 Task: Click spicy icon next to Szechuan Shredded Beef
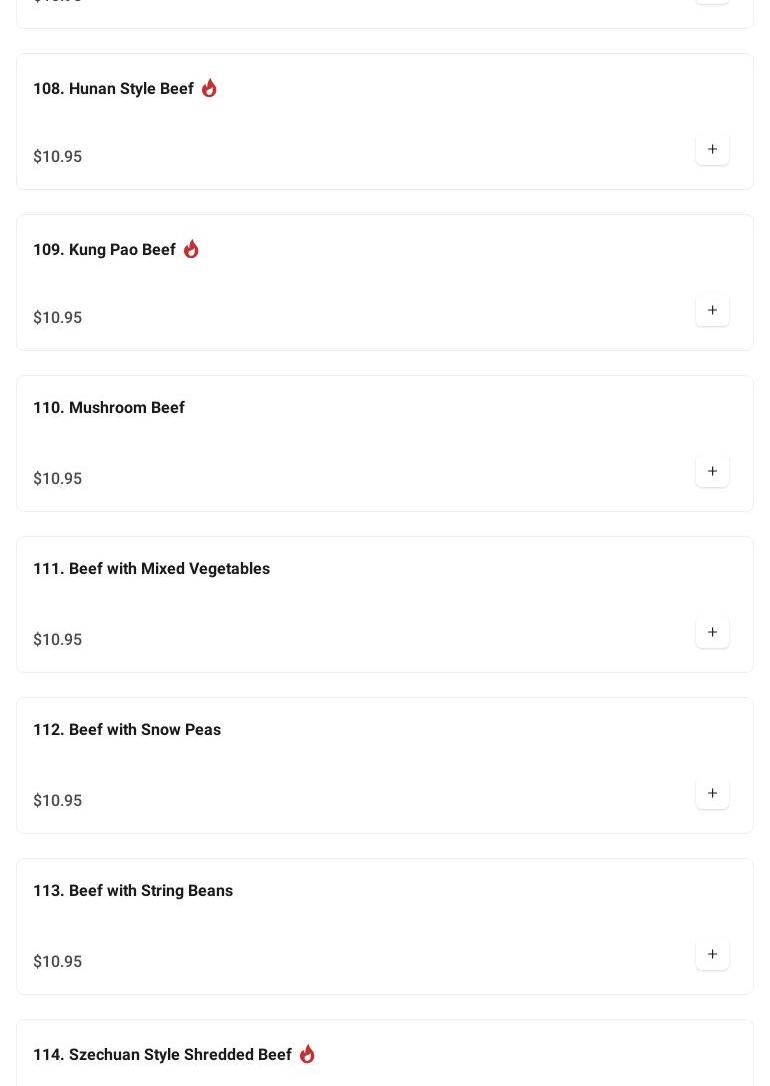[x=307, y=1054]
